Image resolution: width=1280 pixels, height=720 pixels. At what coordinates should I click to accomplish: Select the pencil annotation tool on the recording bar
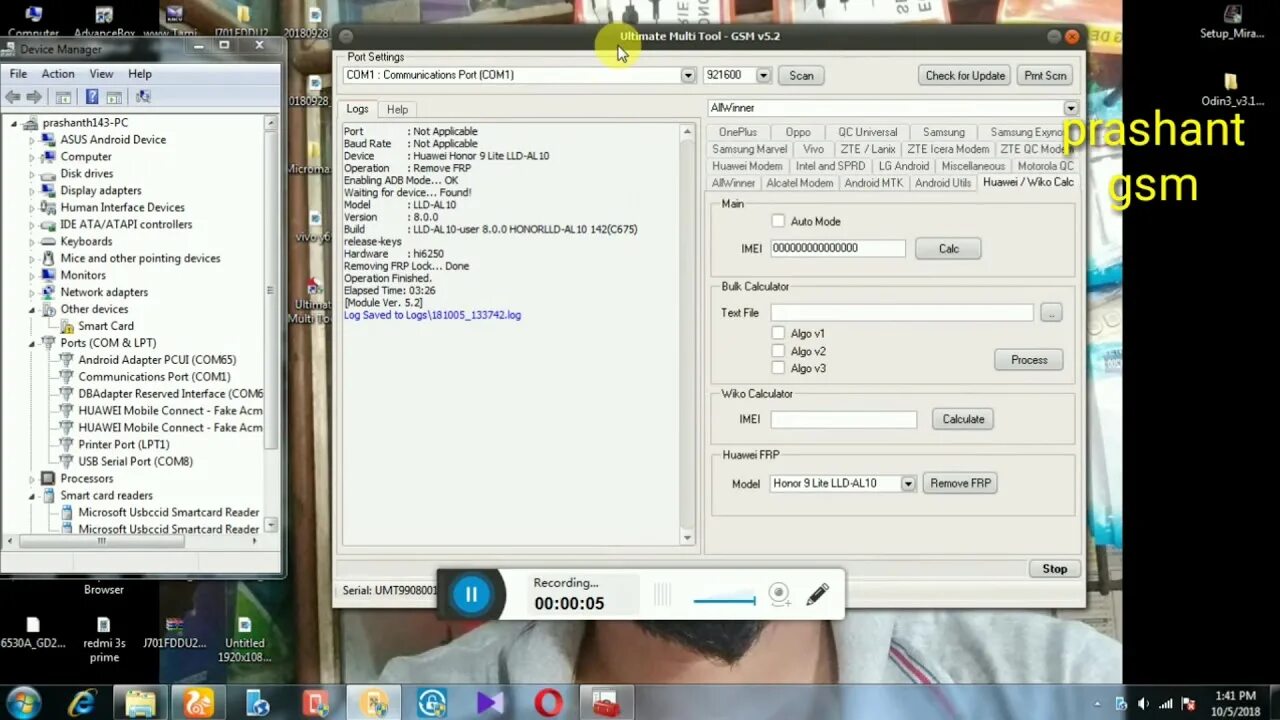coord(817,594)
